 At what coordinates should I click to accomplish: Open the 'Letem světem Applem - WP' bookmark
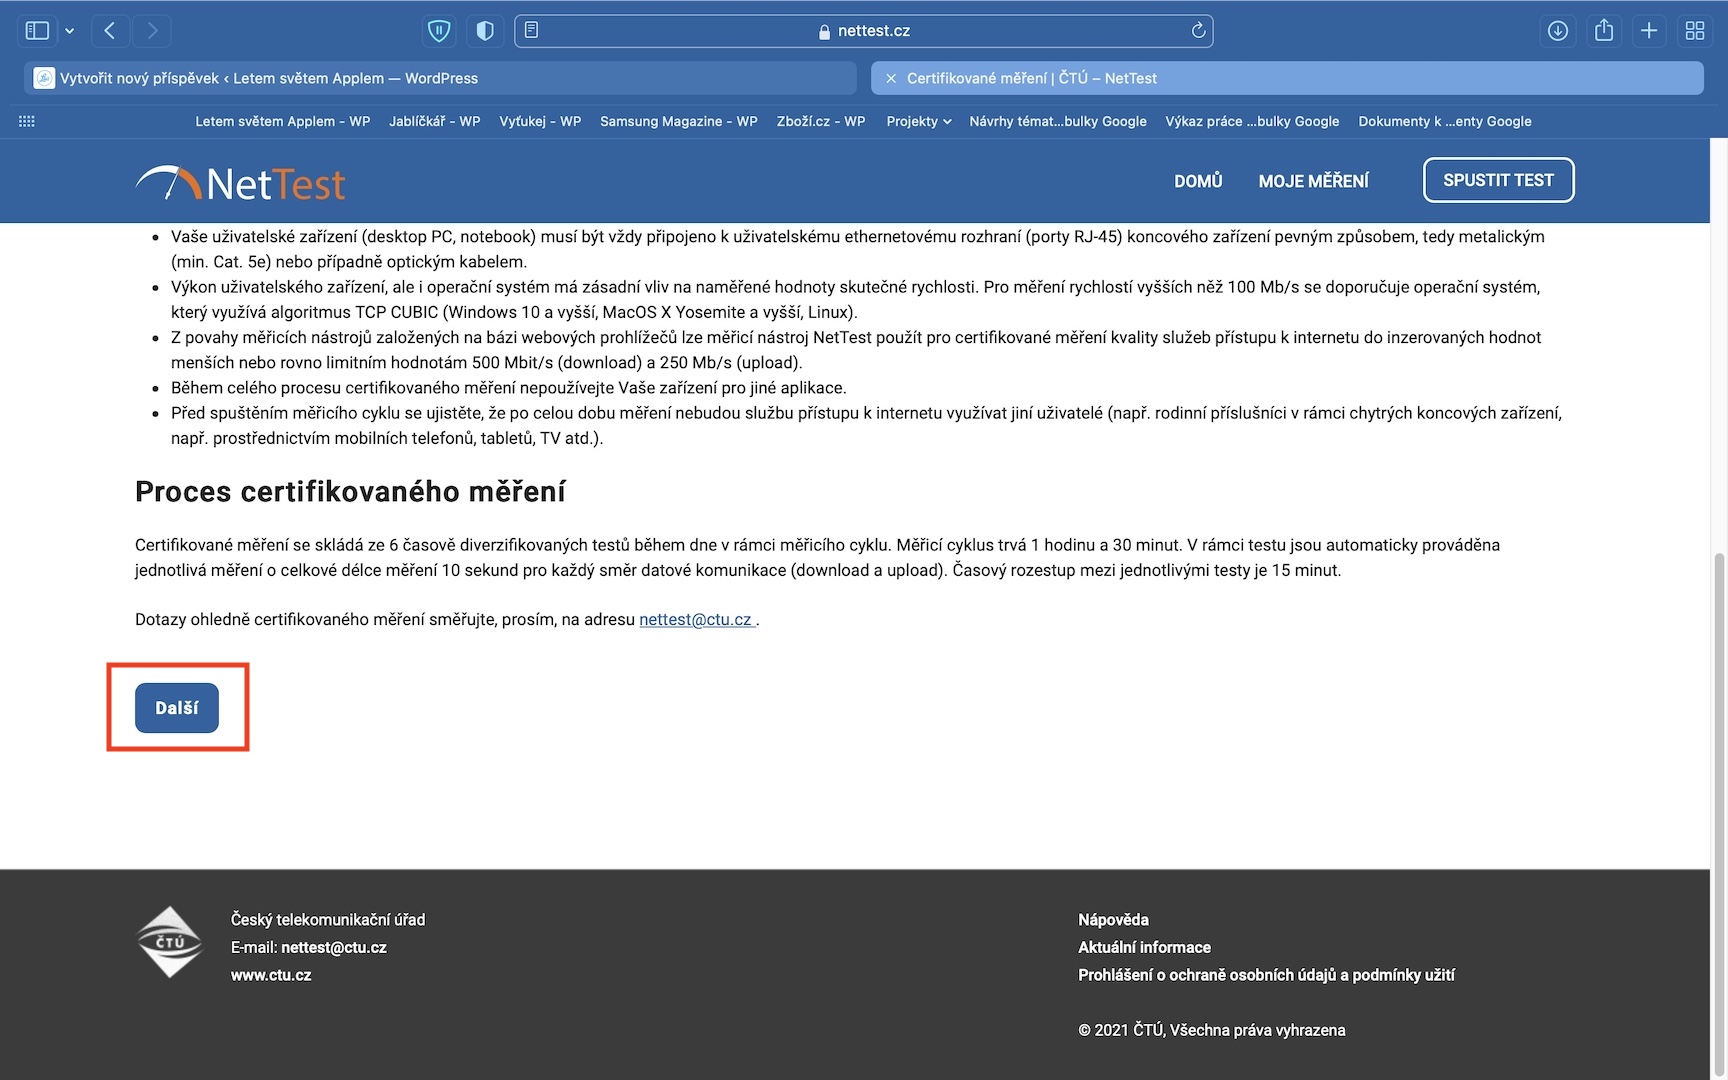click(x=282, y=121)
